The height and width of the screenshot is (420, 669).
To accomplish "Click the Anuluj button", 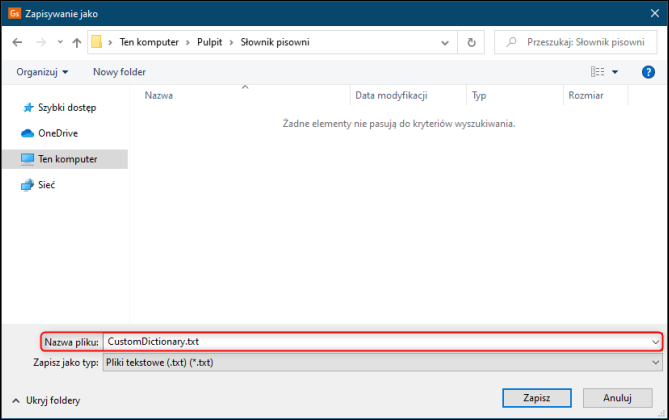I will click(617, 398).
